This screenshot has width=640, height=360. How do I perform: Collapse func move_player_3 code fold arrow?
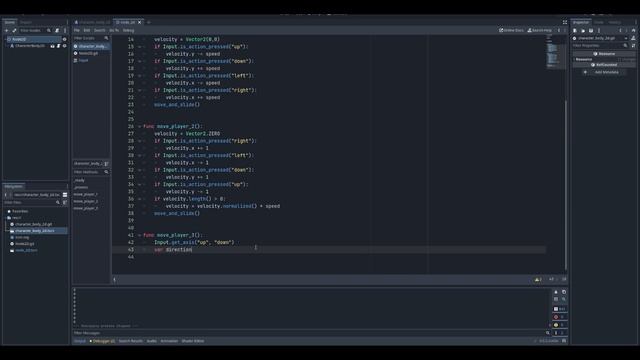pos(139,235)
